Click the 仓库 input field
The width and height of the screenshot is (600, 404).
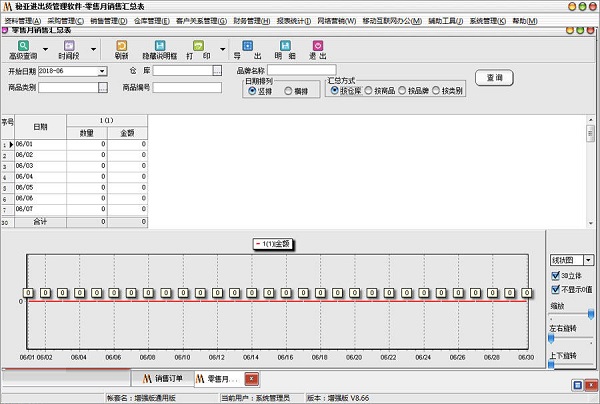click(183, 70)
